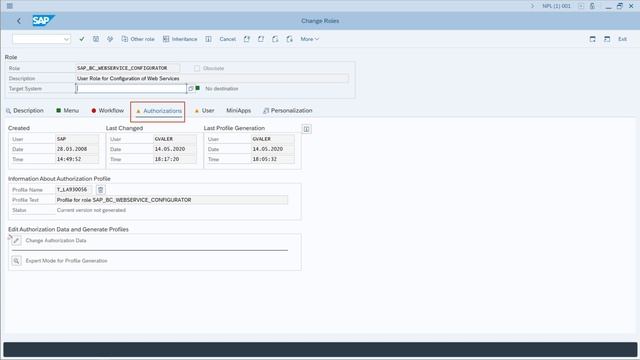Click the Other role button
Viewport: 640px width, 360px height.
138,39
